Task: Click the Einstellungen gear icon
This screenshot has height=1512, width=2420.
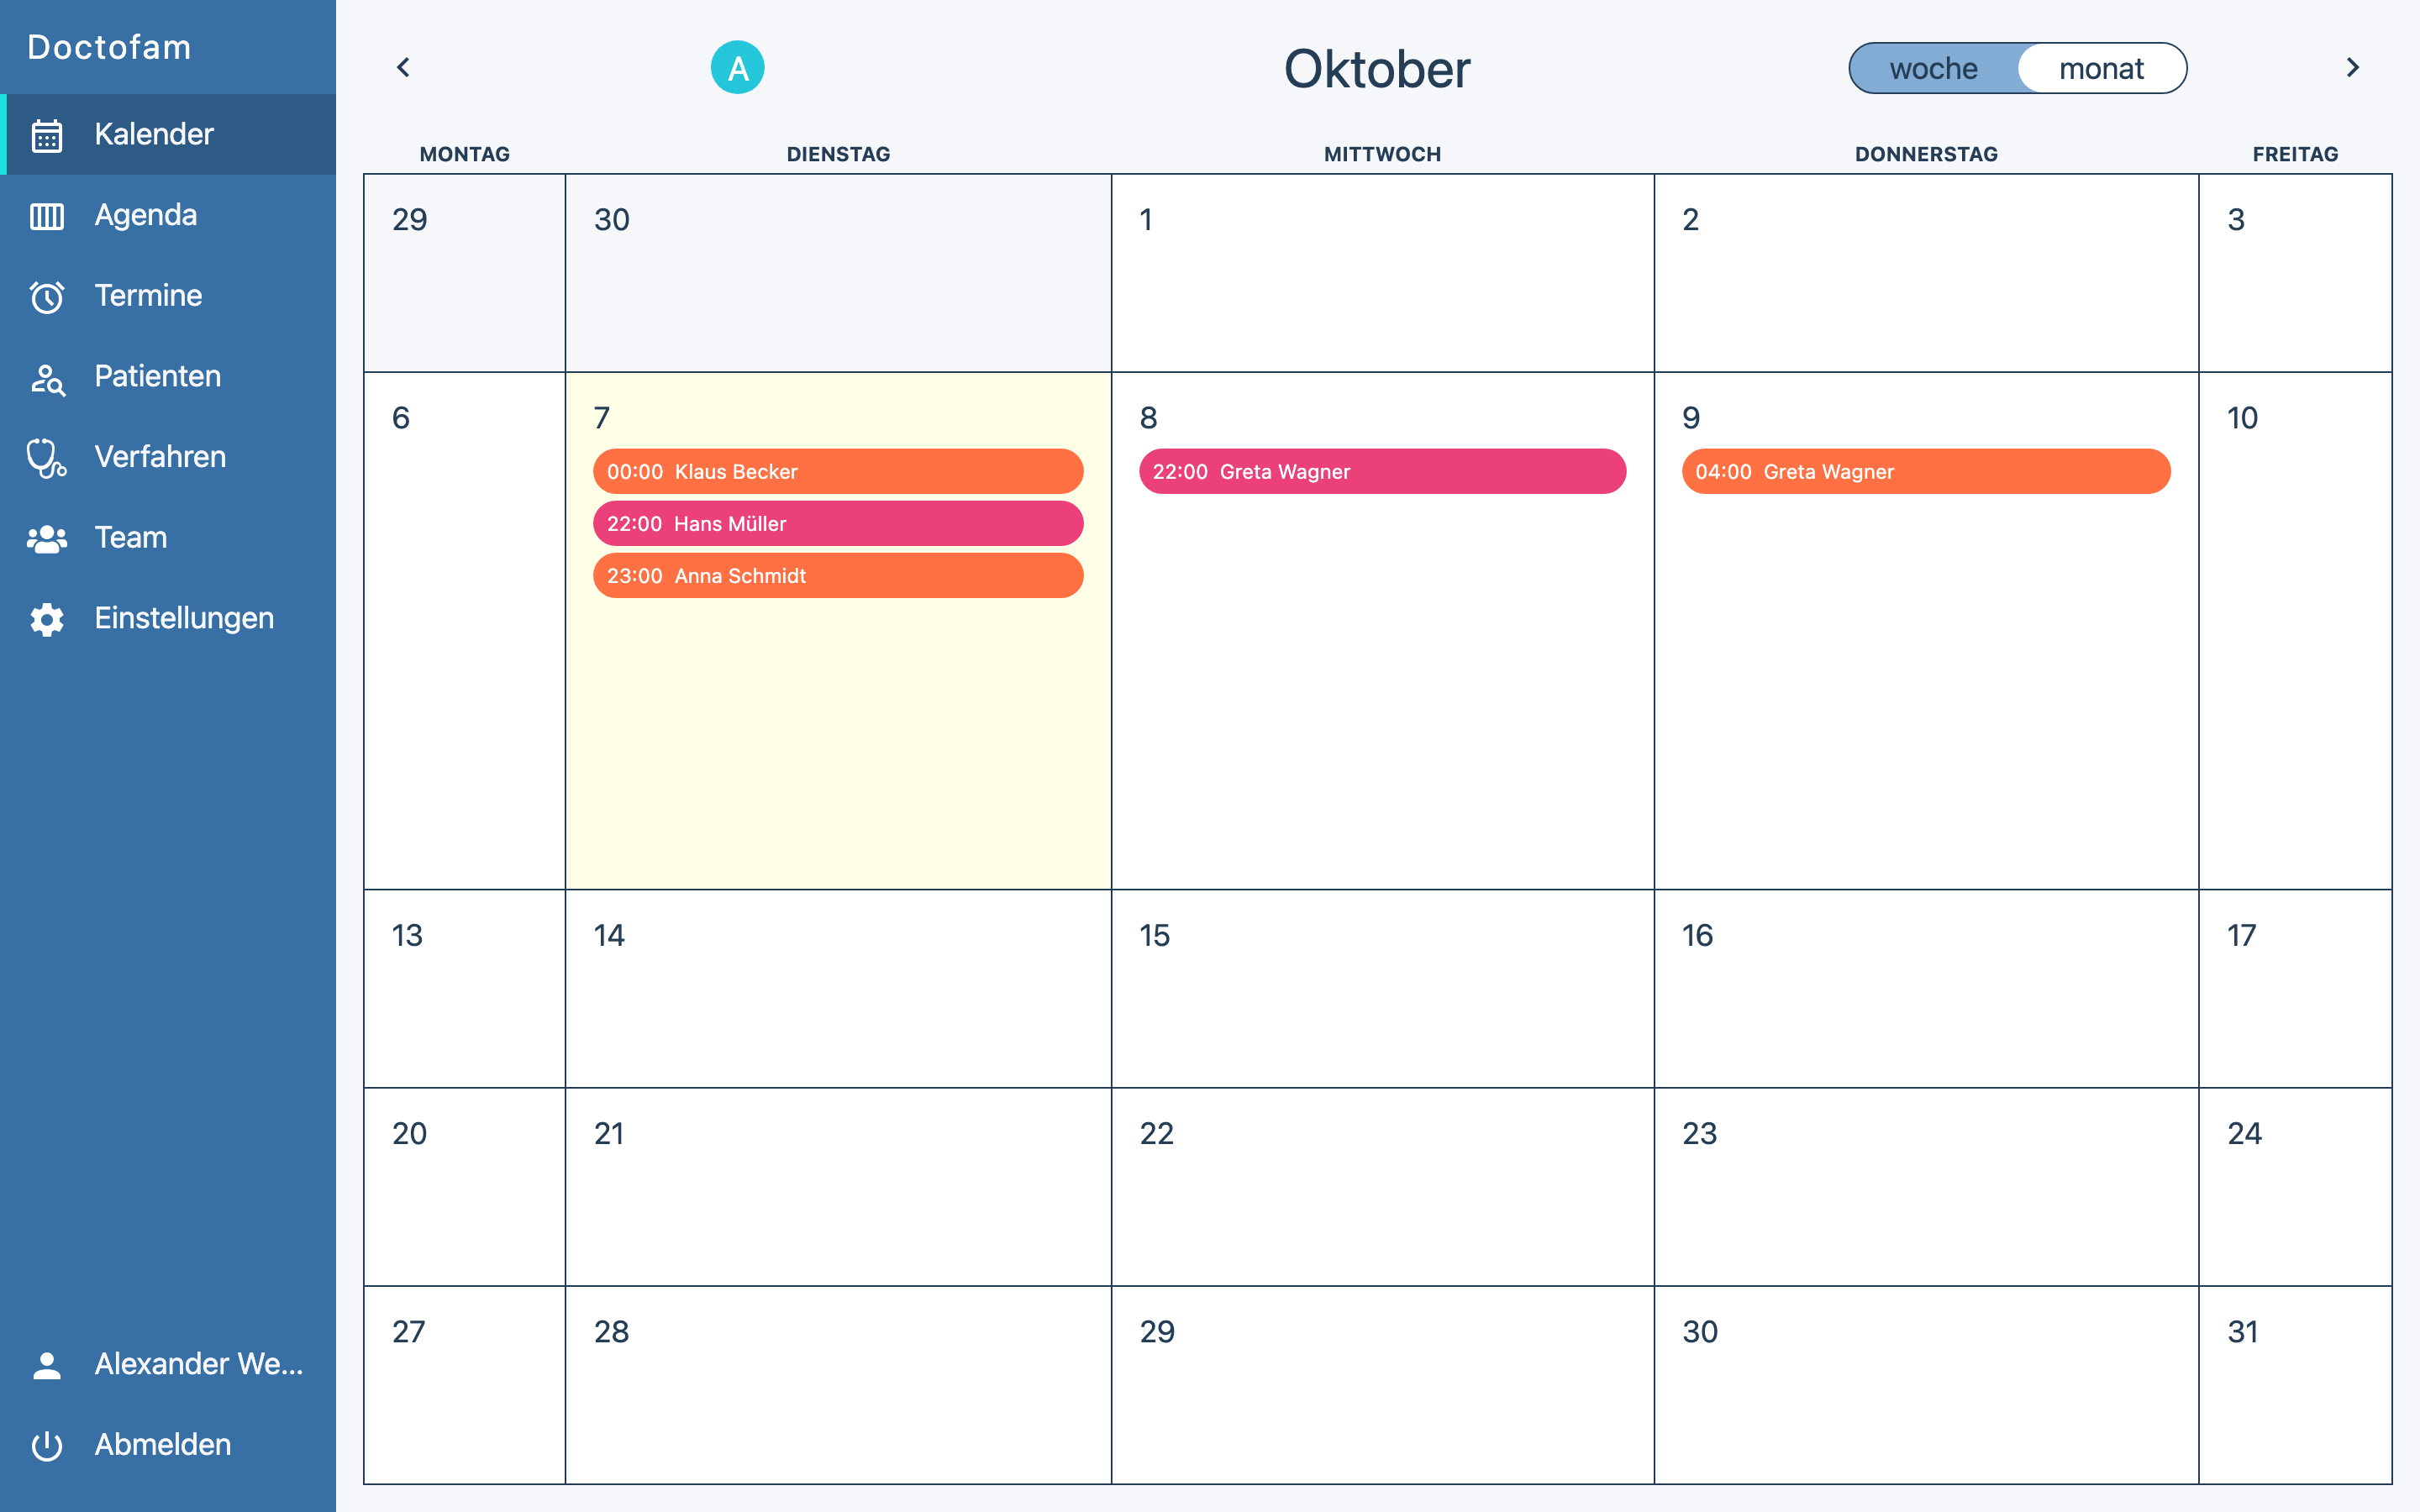Action: (47, 619)
